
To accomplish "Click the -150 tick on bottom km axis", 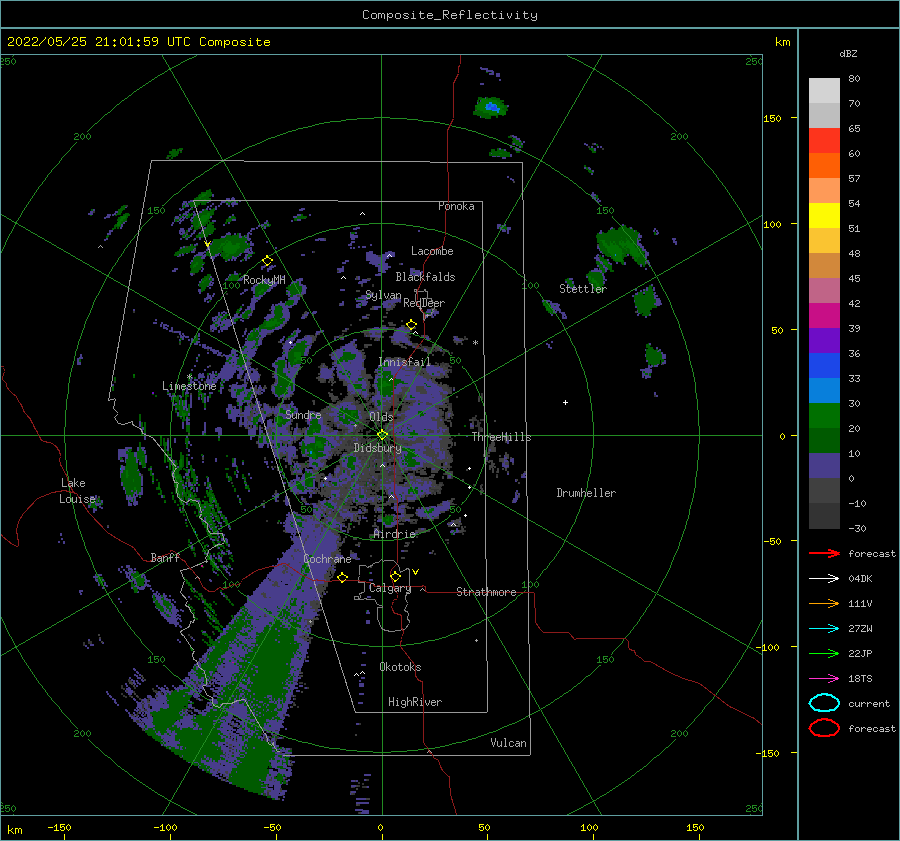I will coord(59,827).
